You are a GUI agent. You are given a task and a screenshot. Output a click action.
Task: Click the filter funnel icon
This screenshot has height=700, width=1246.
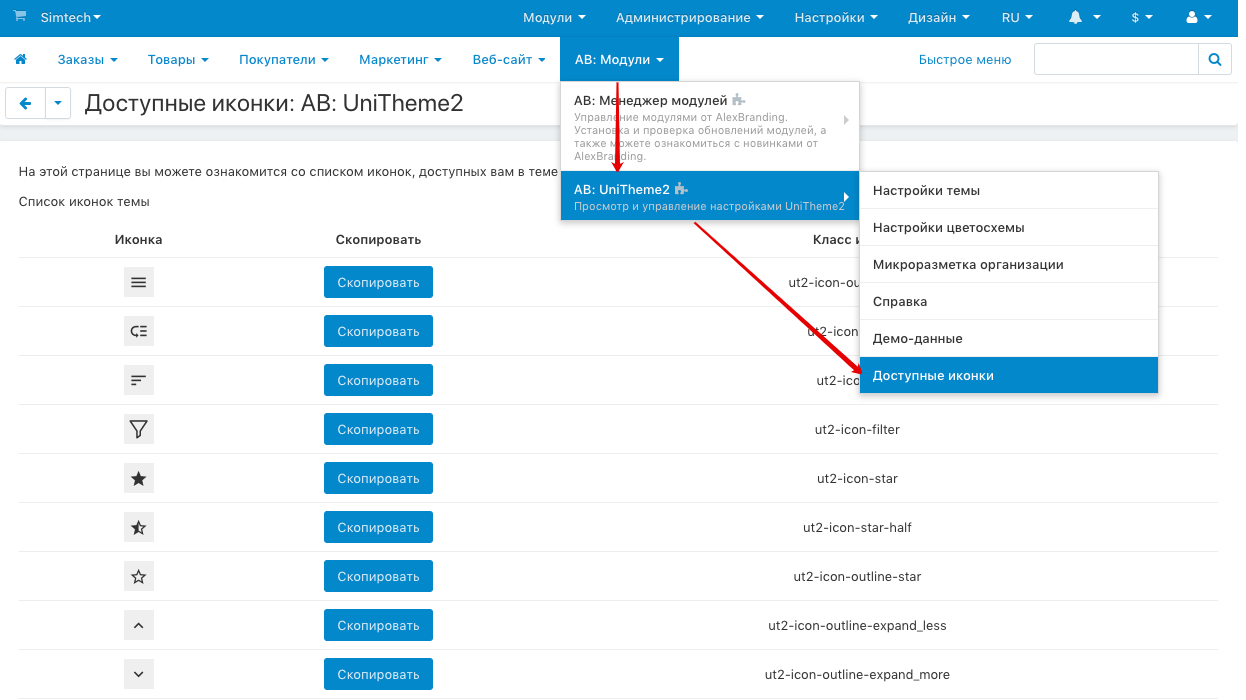point(139,430)
